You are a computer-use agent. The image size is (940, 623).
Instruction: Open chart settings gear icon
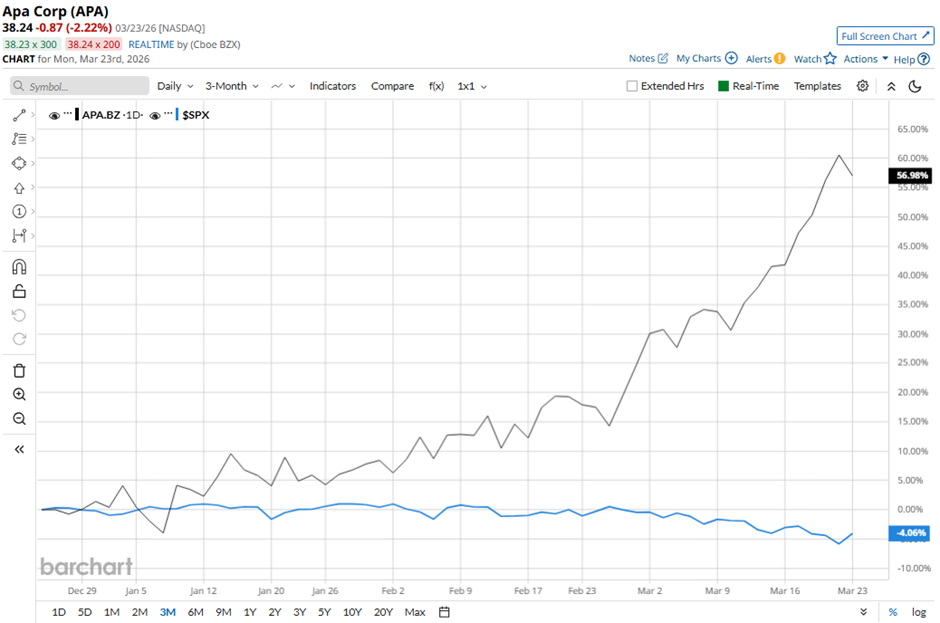click(862, 86)
